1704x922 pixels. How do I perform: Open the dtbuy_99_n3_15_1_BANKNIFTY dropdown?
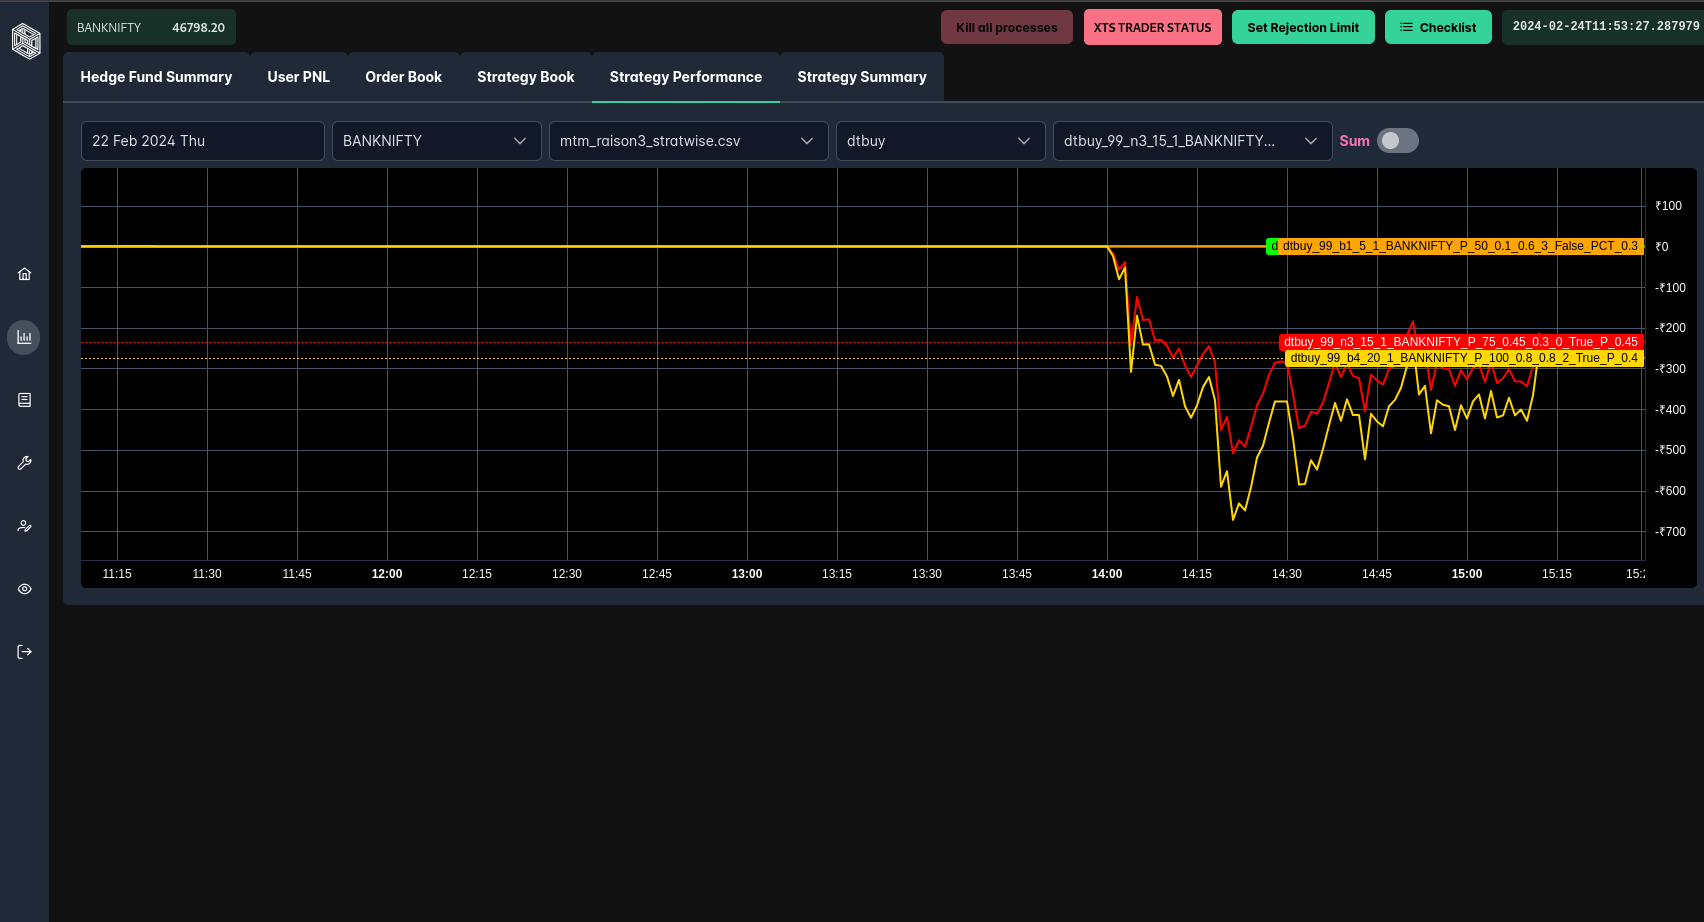tap(1192, 141)
